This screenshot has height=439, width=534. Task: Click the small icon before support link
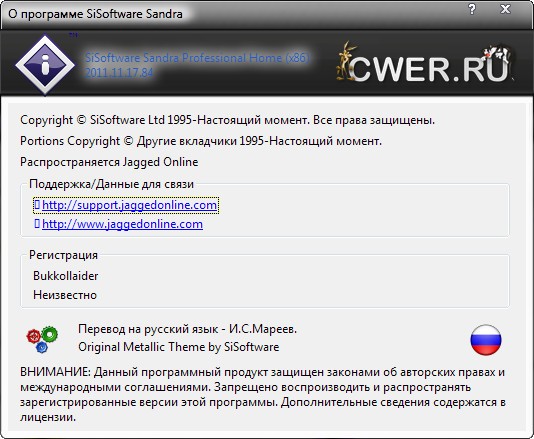pos(37,204)
